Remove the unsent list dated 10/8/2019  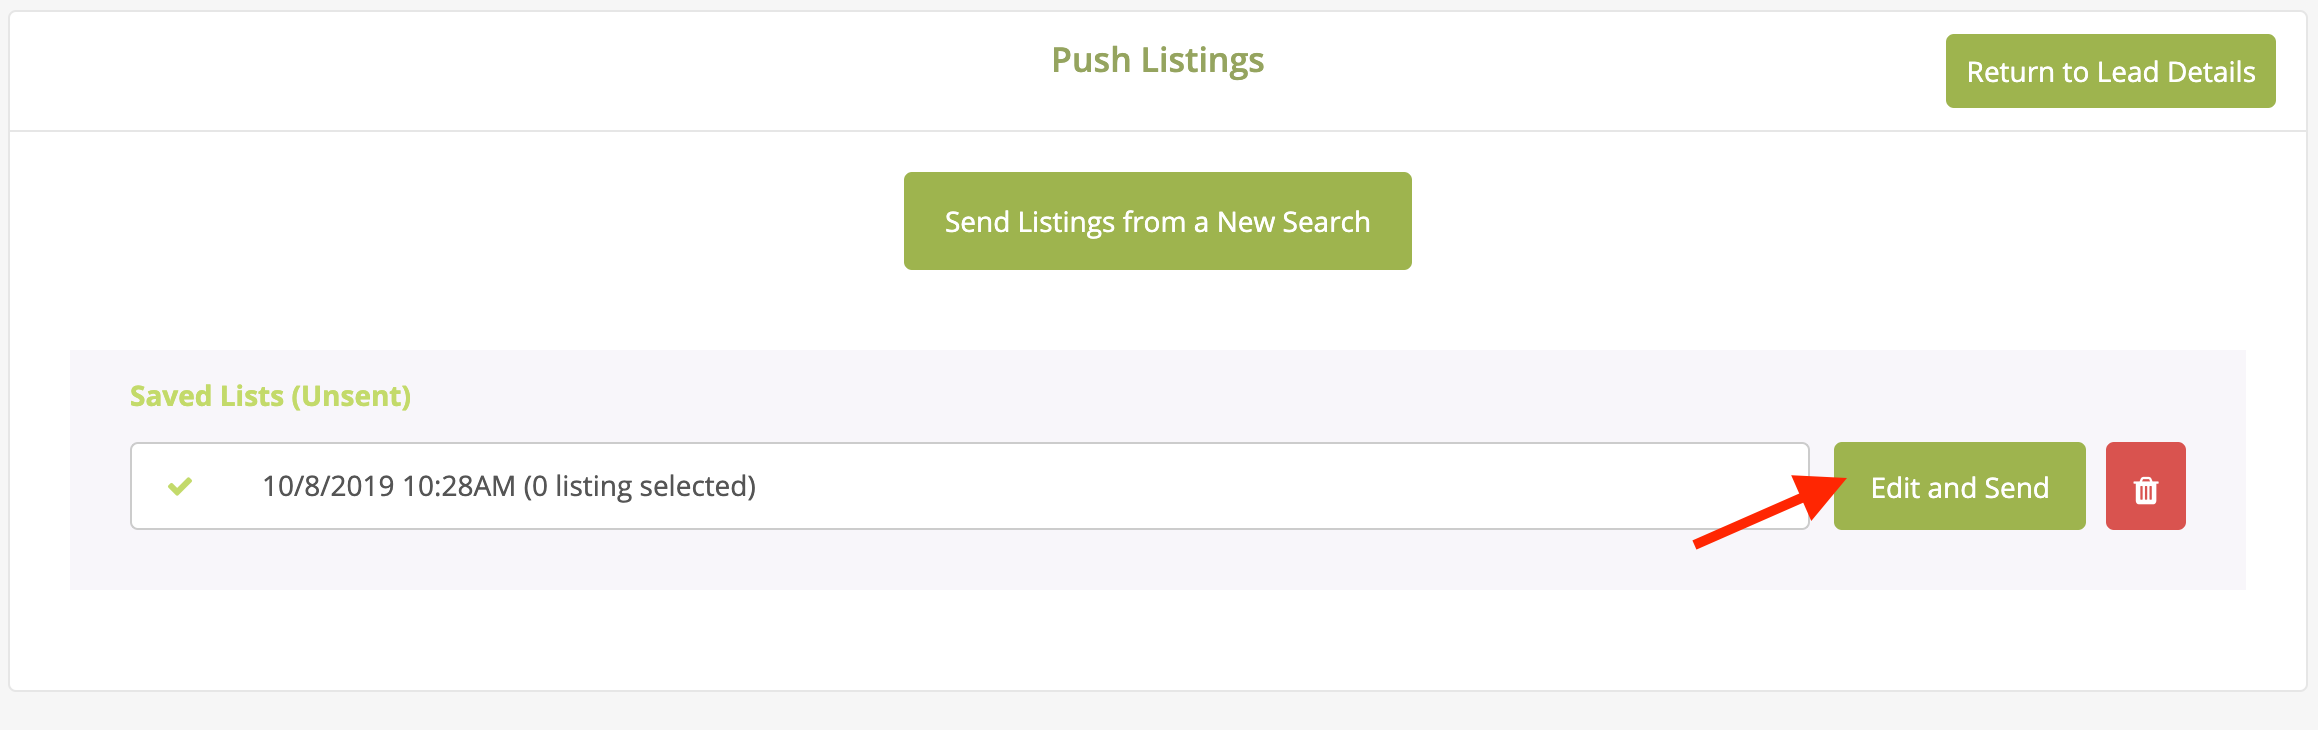pos(2145,487)
